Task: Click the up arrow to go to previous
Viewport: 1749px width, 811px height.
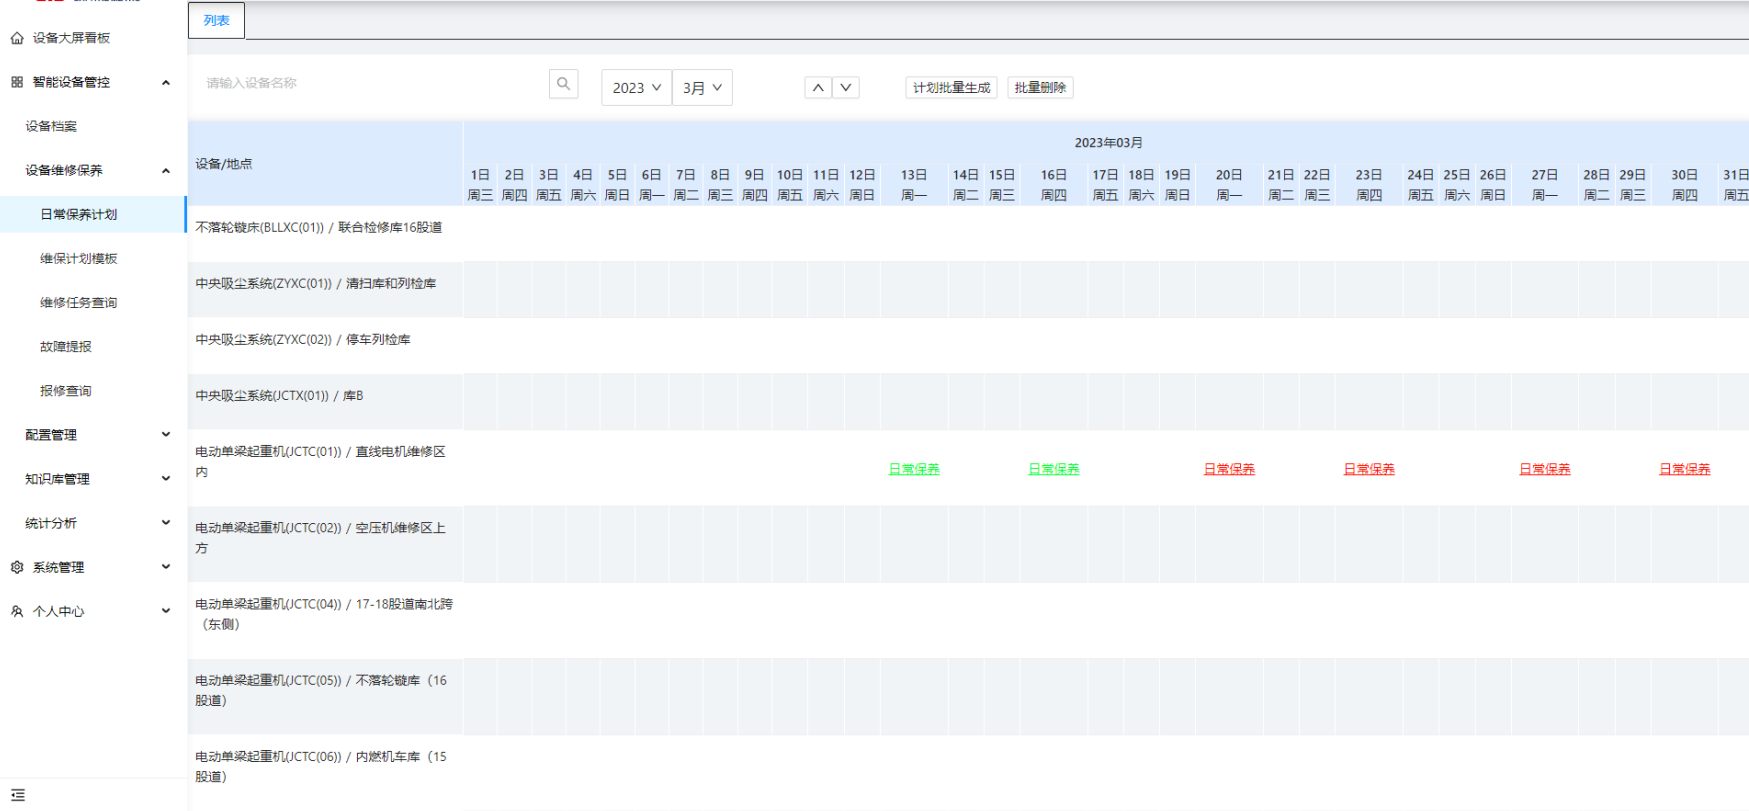Action: (818, 88)
